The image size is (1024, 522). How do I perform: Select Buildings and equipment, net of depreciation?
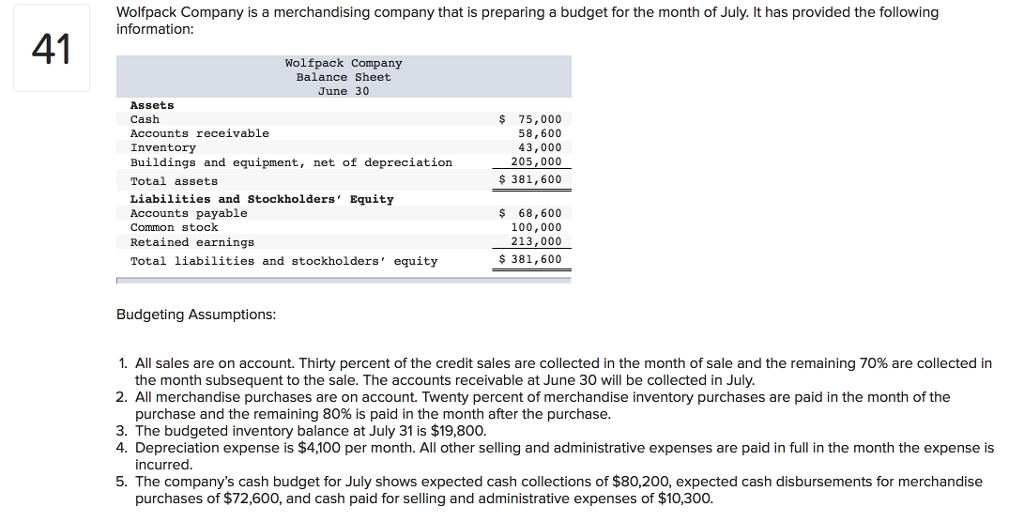[x=291, y=162]
